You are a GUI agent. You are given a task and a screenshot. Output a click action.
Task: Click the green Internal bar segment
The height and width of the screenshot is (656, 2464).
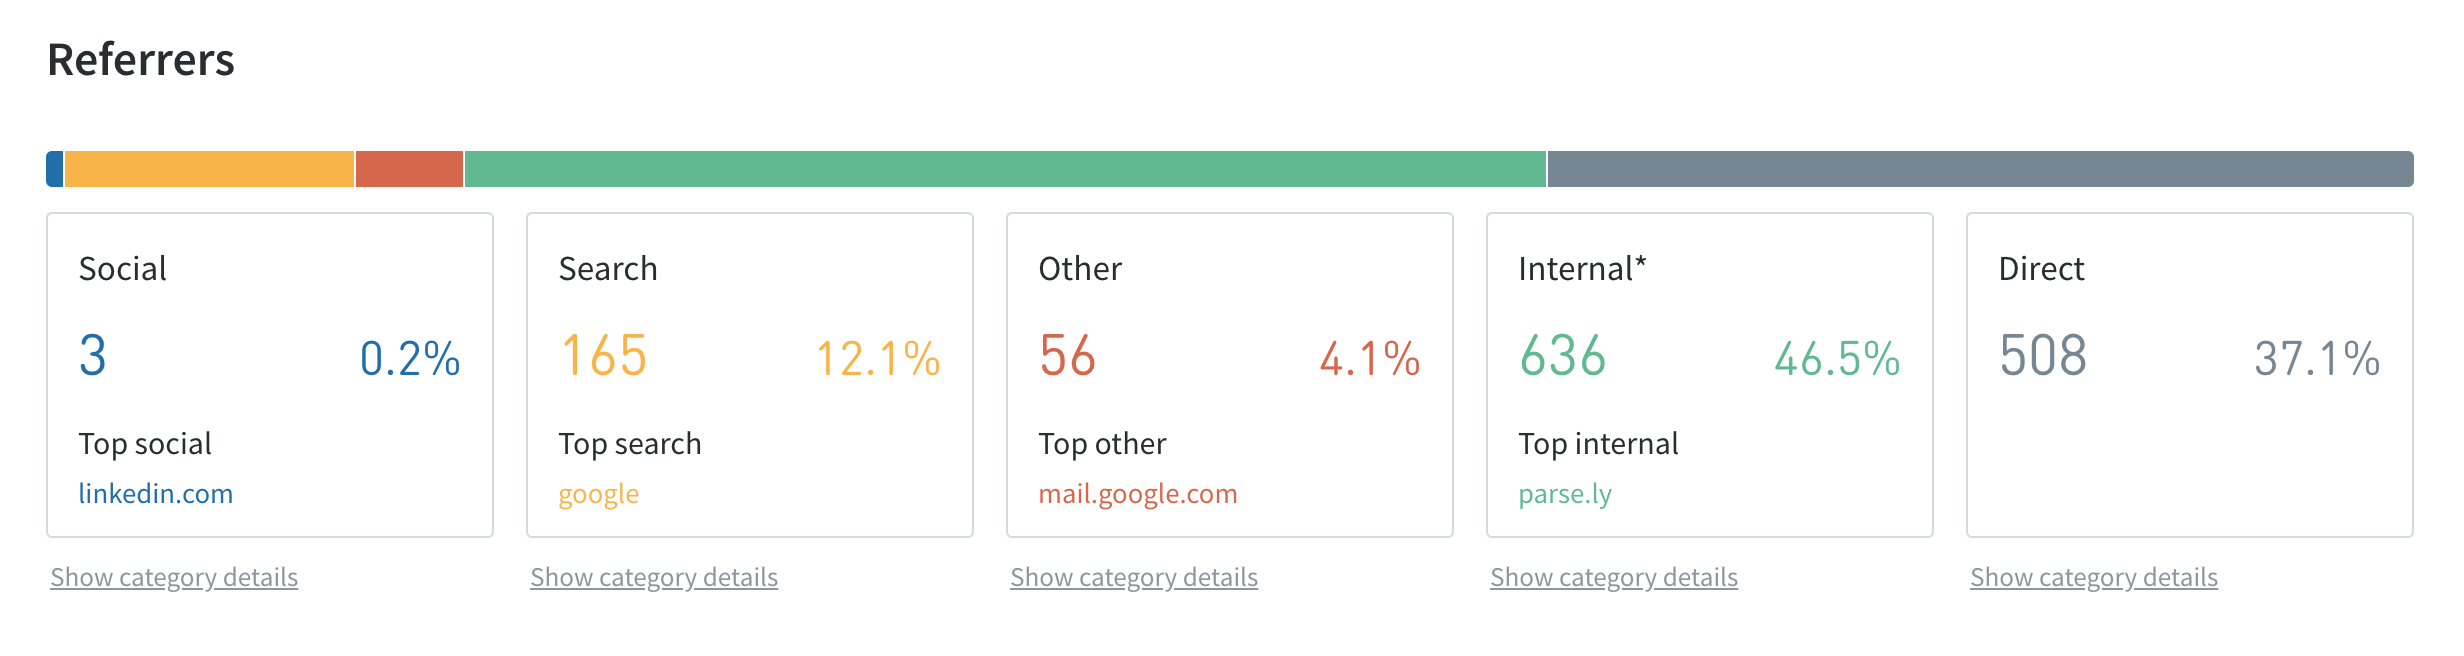click(x=1005, y=169)
